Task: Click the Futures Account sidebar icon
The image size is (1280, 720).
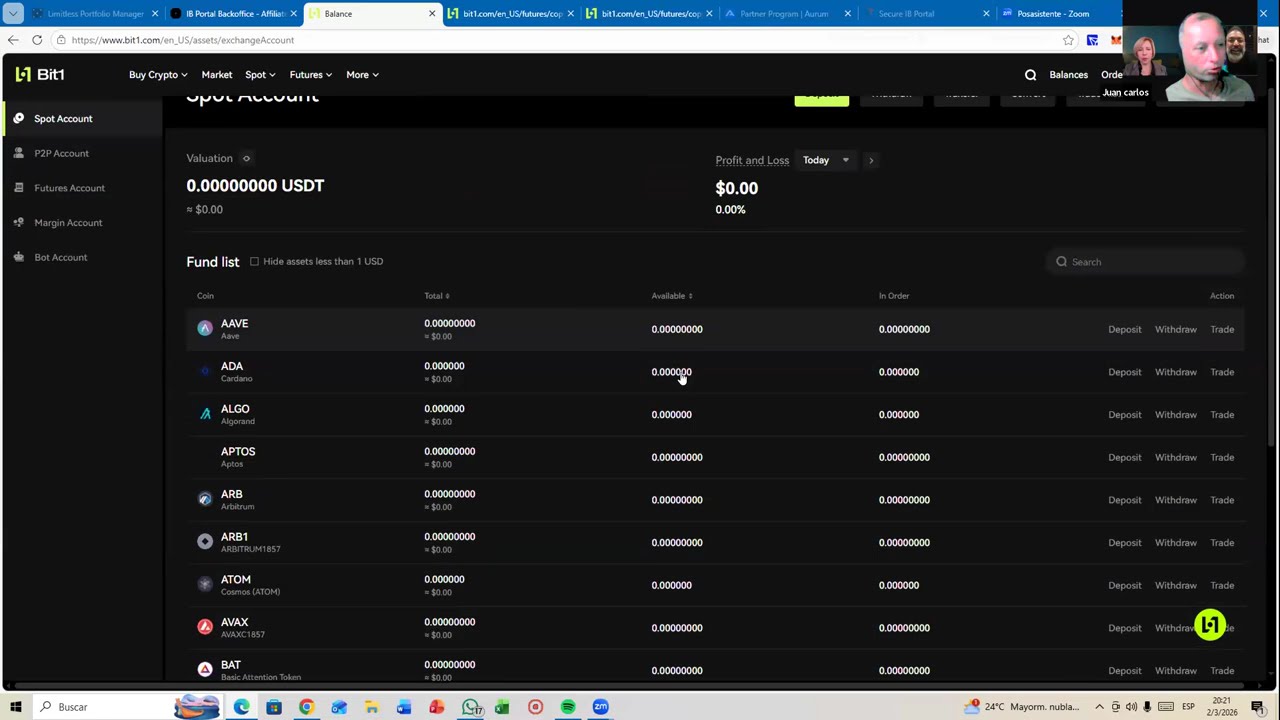Action: coord(18,188)
